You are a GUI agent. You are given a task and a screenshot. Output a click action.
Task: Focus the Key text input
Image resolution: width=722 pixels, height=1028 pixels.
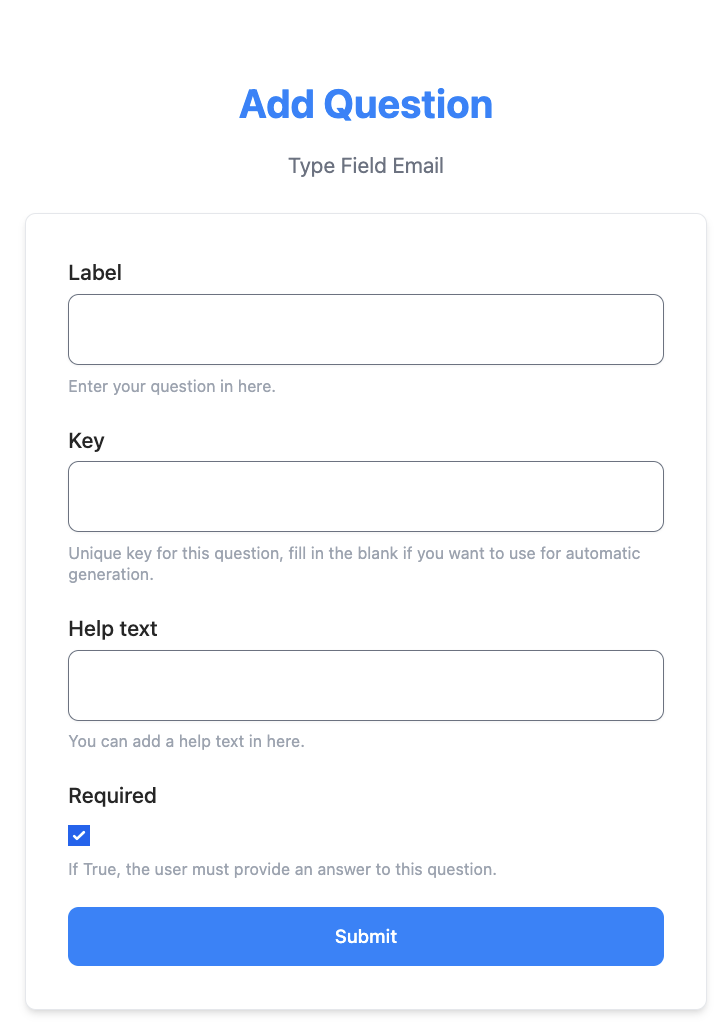[x=366, y=496]
